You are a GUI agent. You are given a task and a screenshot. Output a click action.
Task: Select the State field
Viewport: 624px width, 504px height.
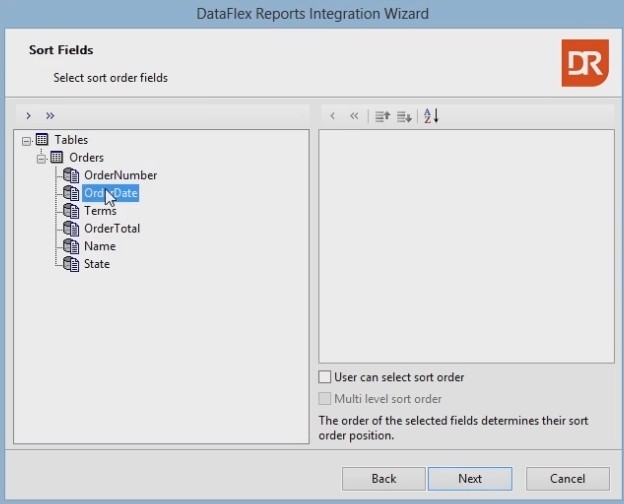97,264
